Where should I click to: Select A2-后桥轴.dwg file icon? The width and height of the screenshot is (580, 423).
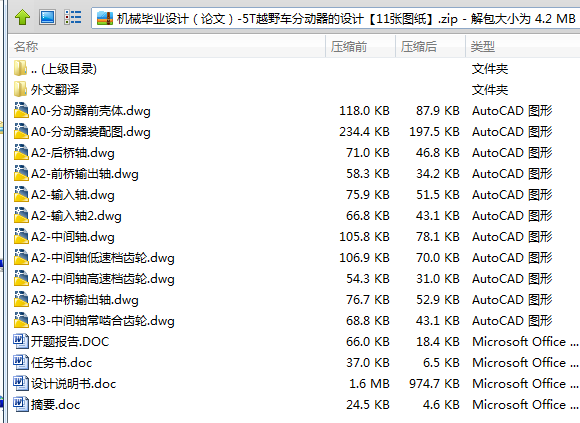coord(21,152)
